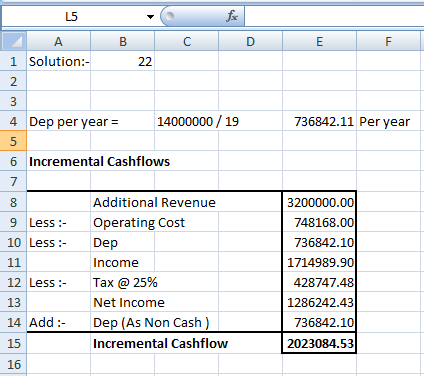Select row 8 header

(x=14, y=202)
